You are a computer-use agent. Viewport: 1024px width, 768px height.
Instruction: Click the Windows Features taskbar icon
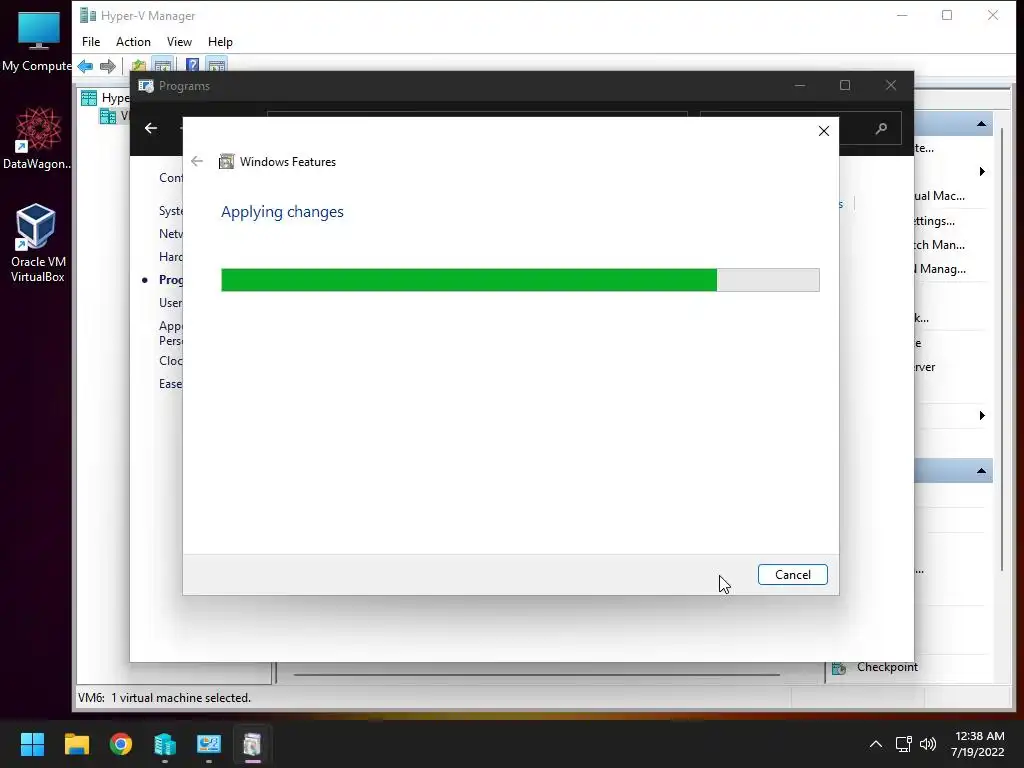[x=253, y=744]
